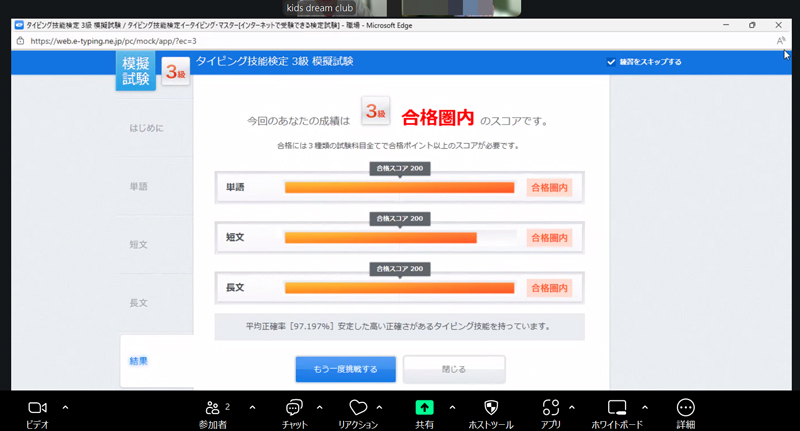
Task: Expand chat options caret
Action: point(319,408)
